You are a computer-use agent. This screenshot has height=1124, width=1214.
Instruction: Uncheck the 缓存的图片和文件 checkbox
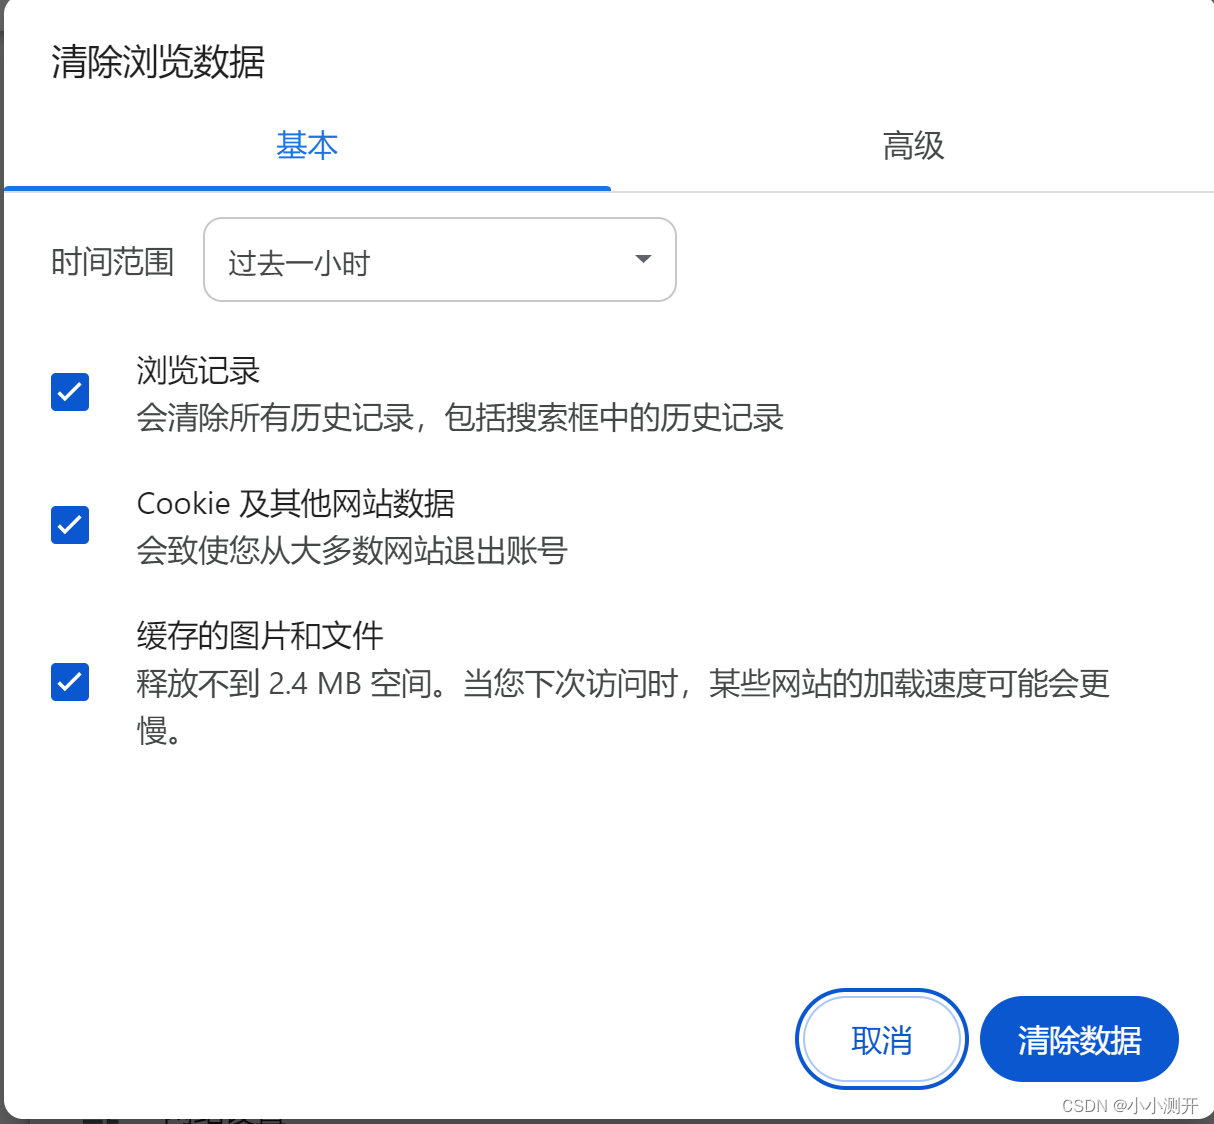click(x=70, y=682)
